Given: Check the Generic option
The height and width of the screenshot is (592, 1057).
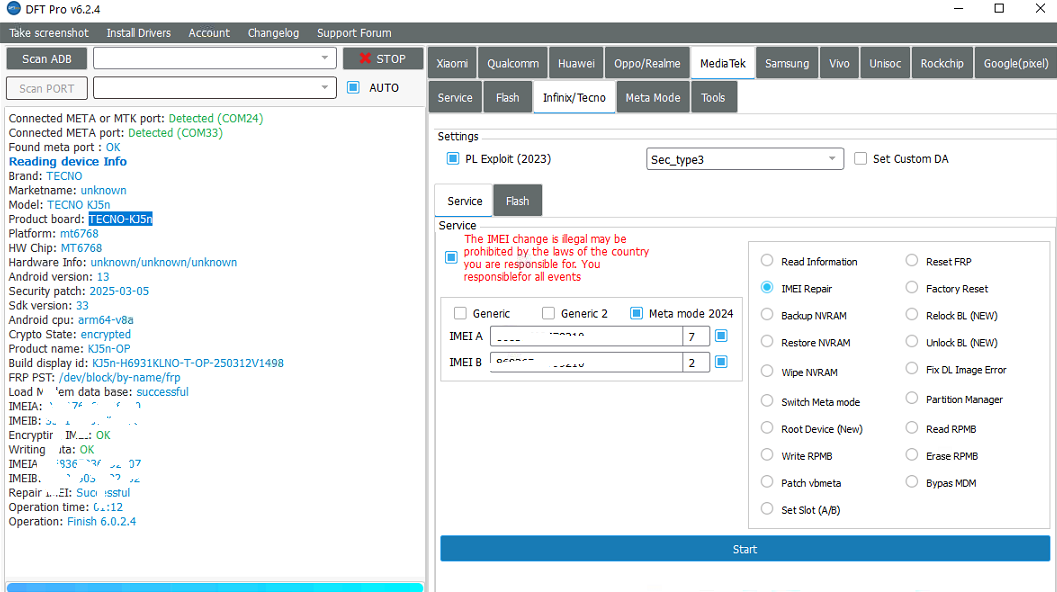Looking at the screenshot, I should click(460, 313).
